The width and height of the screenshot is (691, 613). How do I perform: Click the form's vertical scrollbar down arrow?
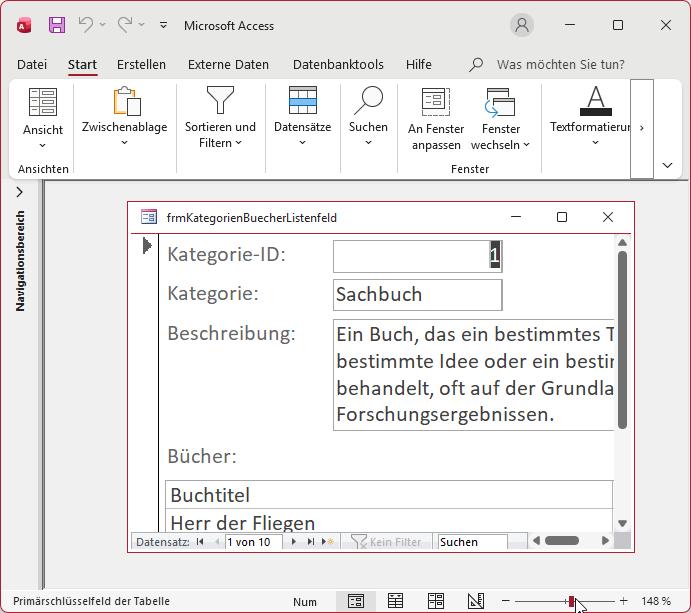622,524
